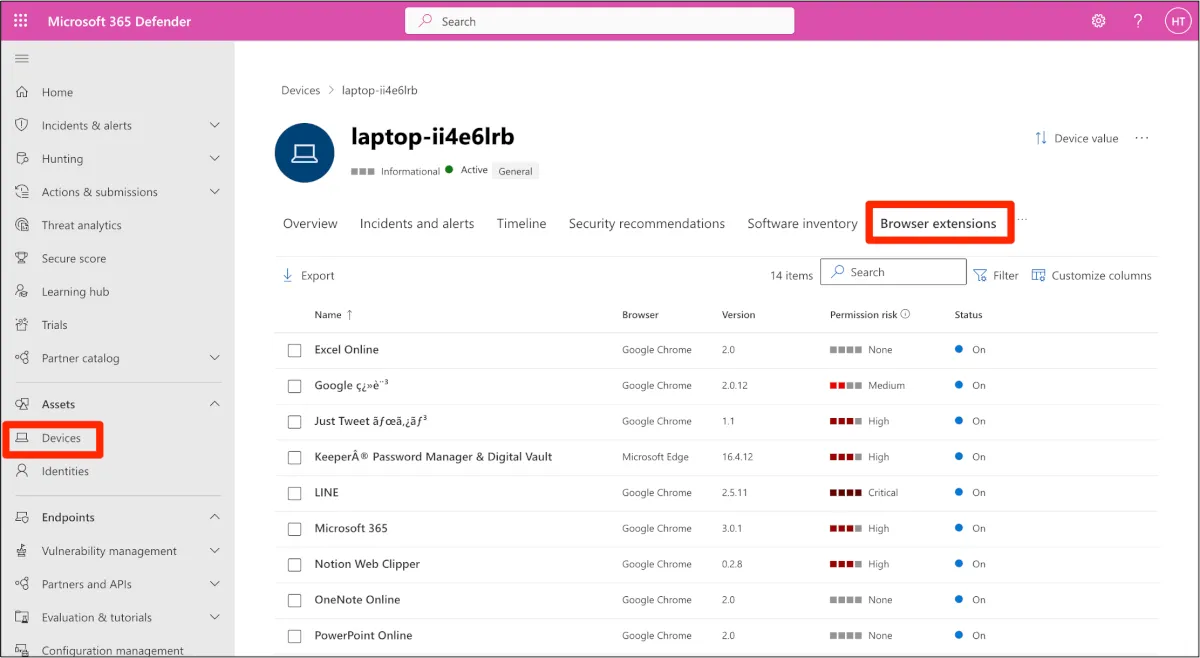Expand Incidents & alerts menu
This screenshot has width=1200, height=658.
click(214, 125)
